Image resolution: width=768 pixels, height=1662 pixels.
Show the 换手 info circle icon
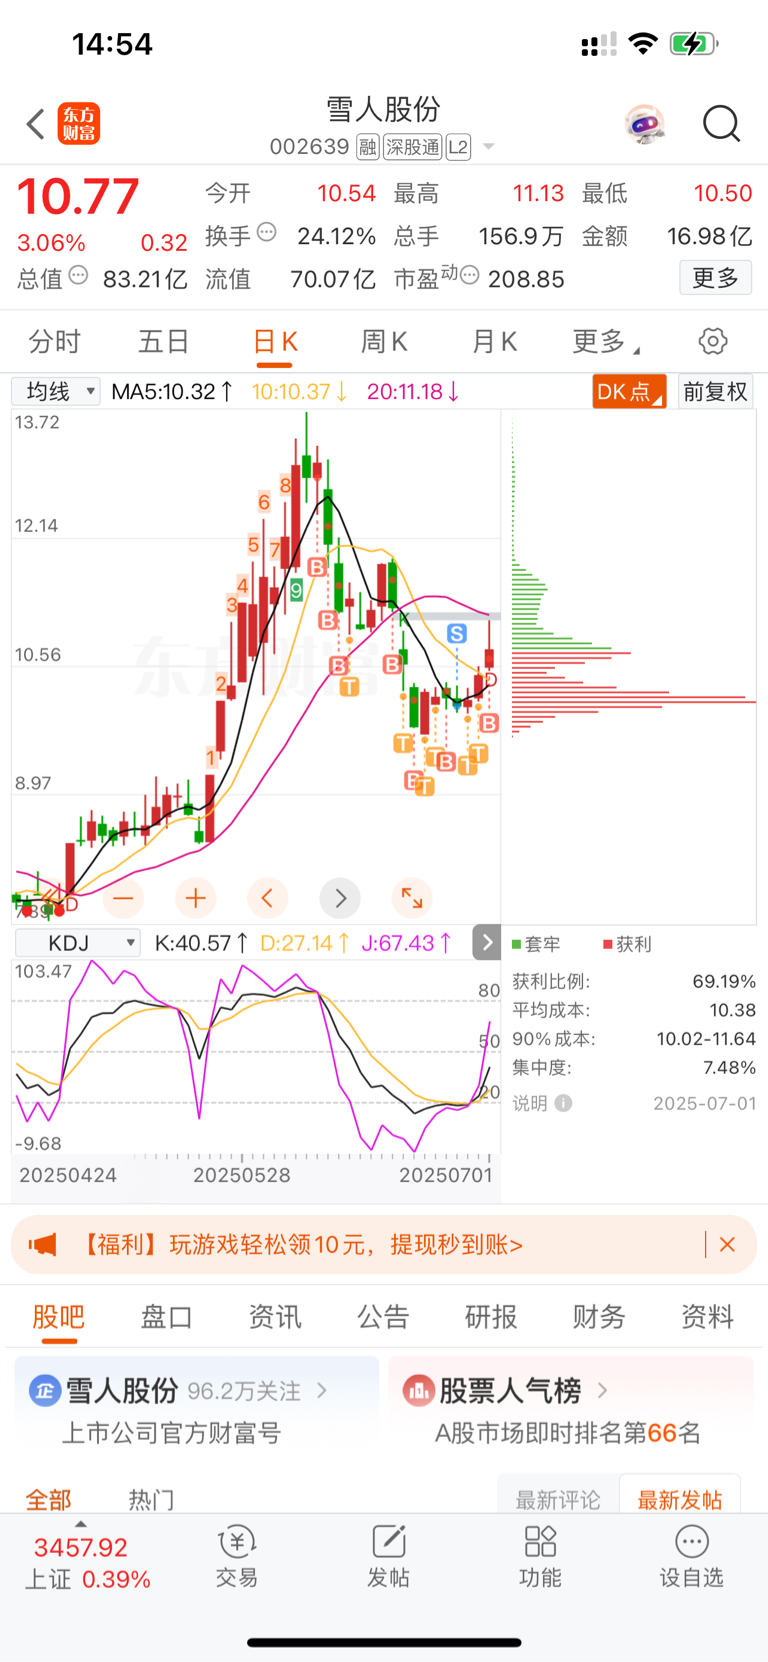267,232
